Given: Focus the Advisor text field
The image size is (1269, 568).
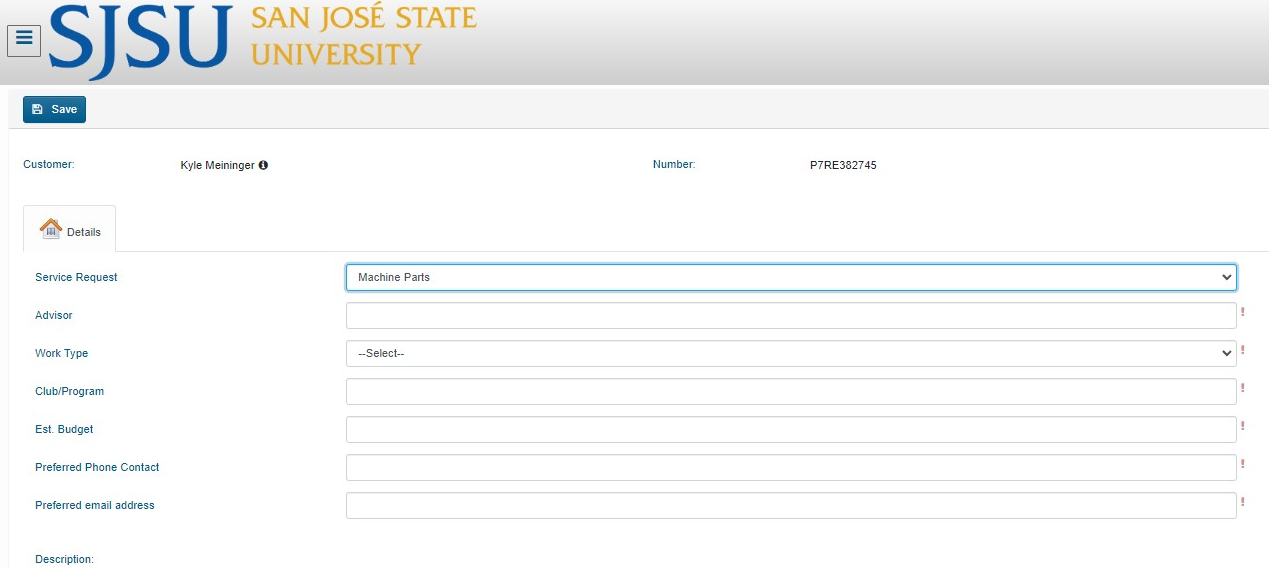Looking at the screenshot, I should click(790, 315).
